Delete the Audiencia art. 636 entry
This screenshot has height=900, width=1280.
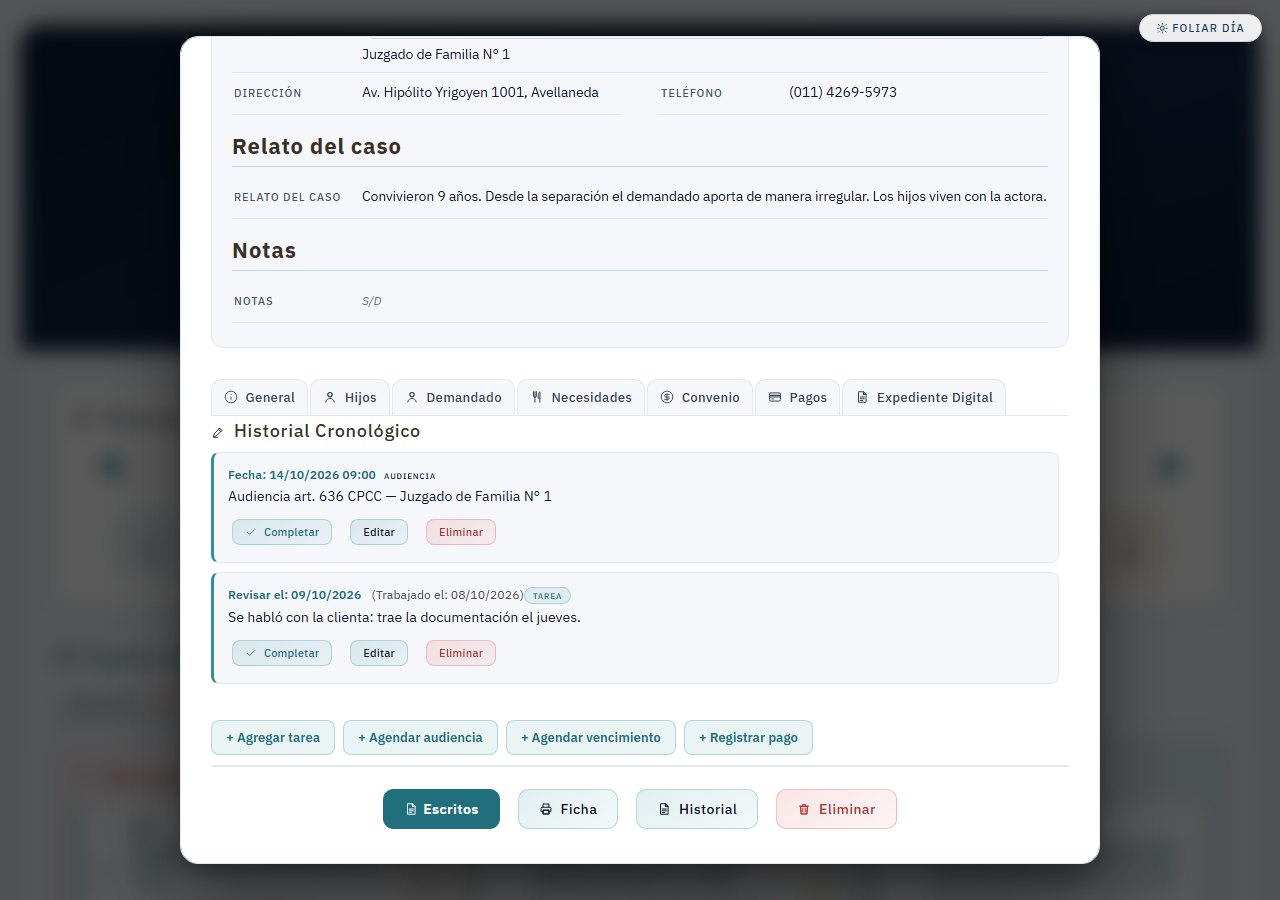pos(461,532)
